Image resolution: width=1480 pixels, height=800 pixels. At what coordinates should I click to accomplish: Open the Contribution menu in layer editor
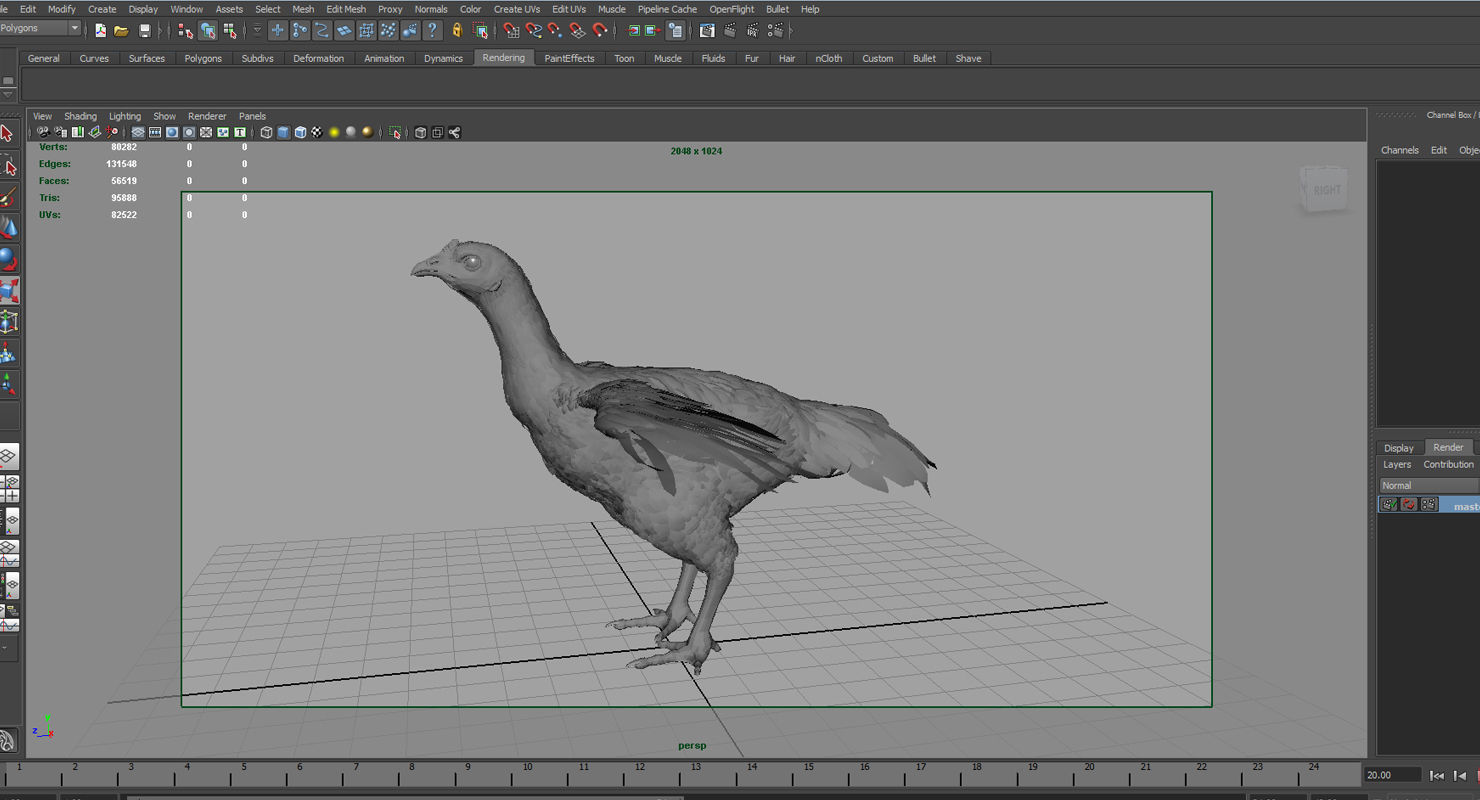click(1448, 464)
